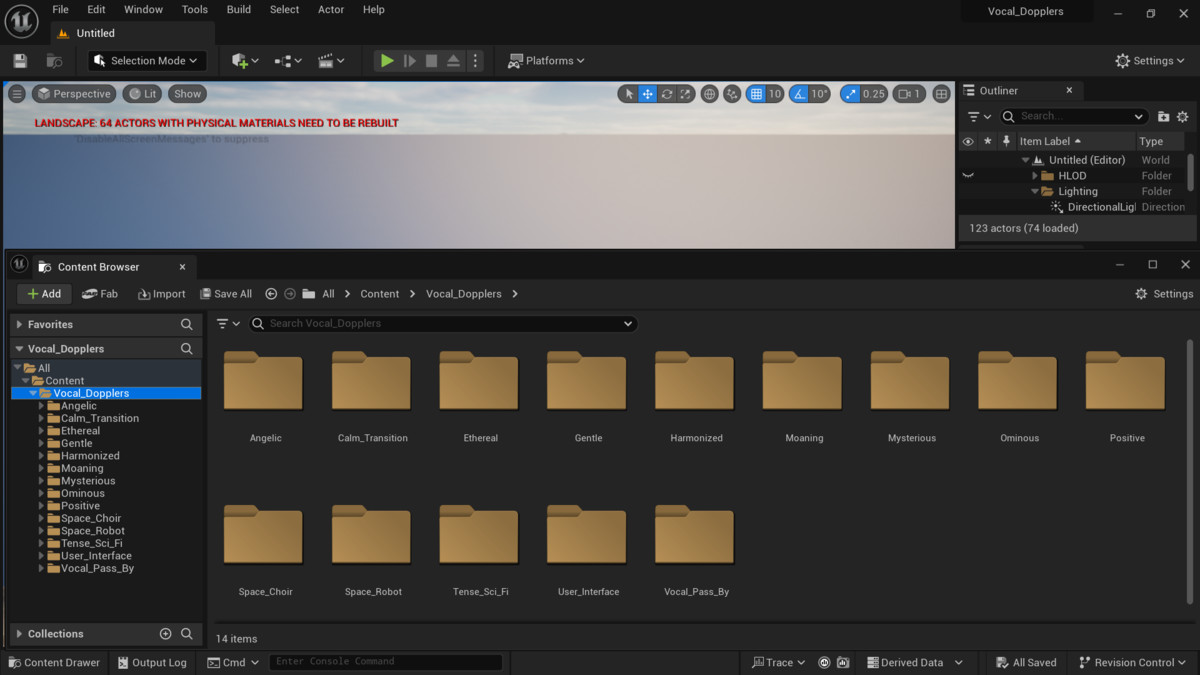1200x675 pixels.
Task: Click Import in the Content Browser
Action: tap(161, 294)
